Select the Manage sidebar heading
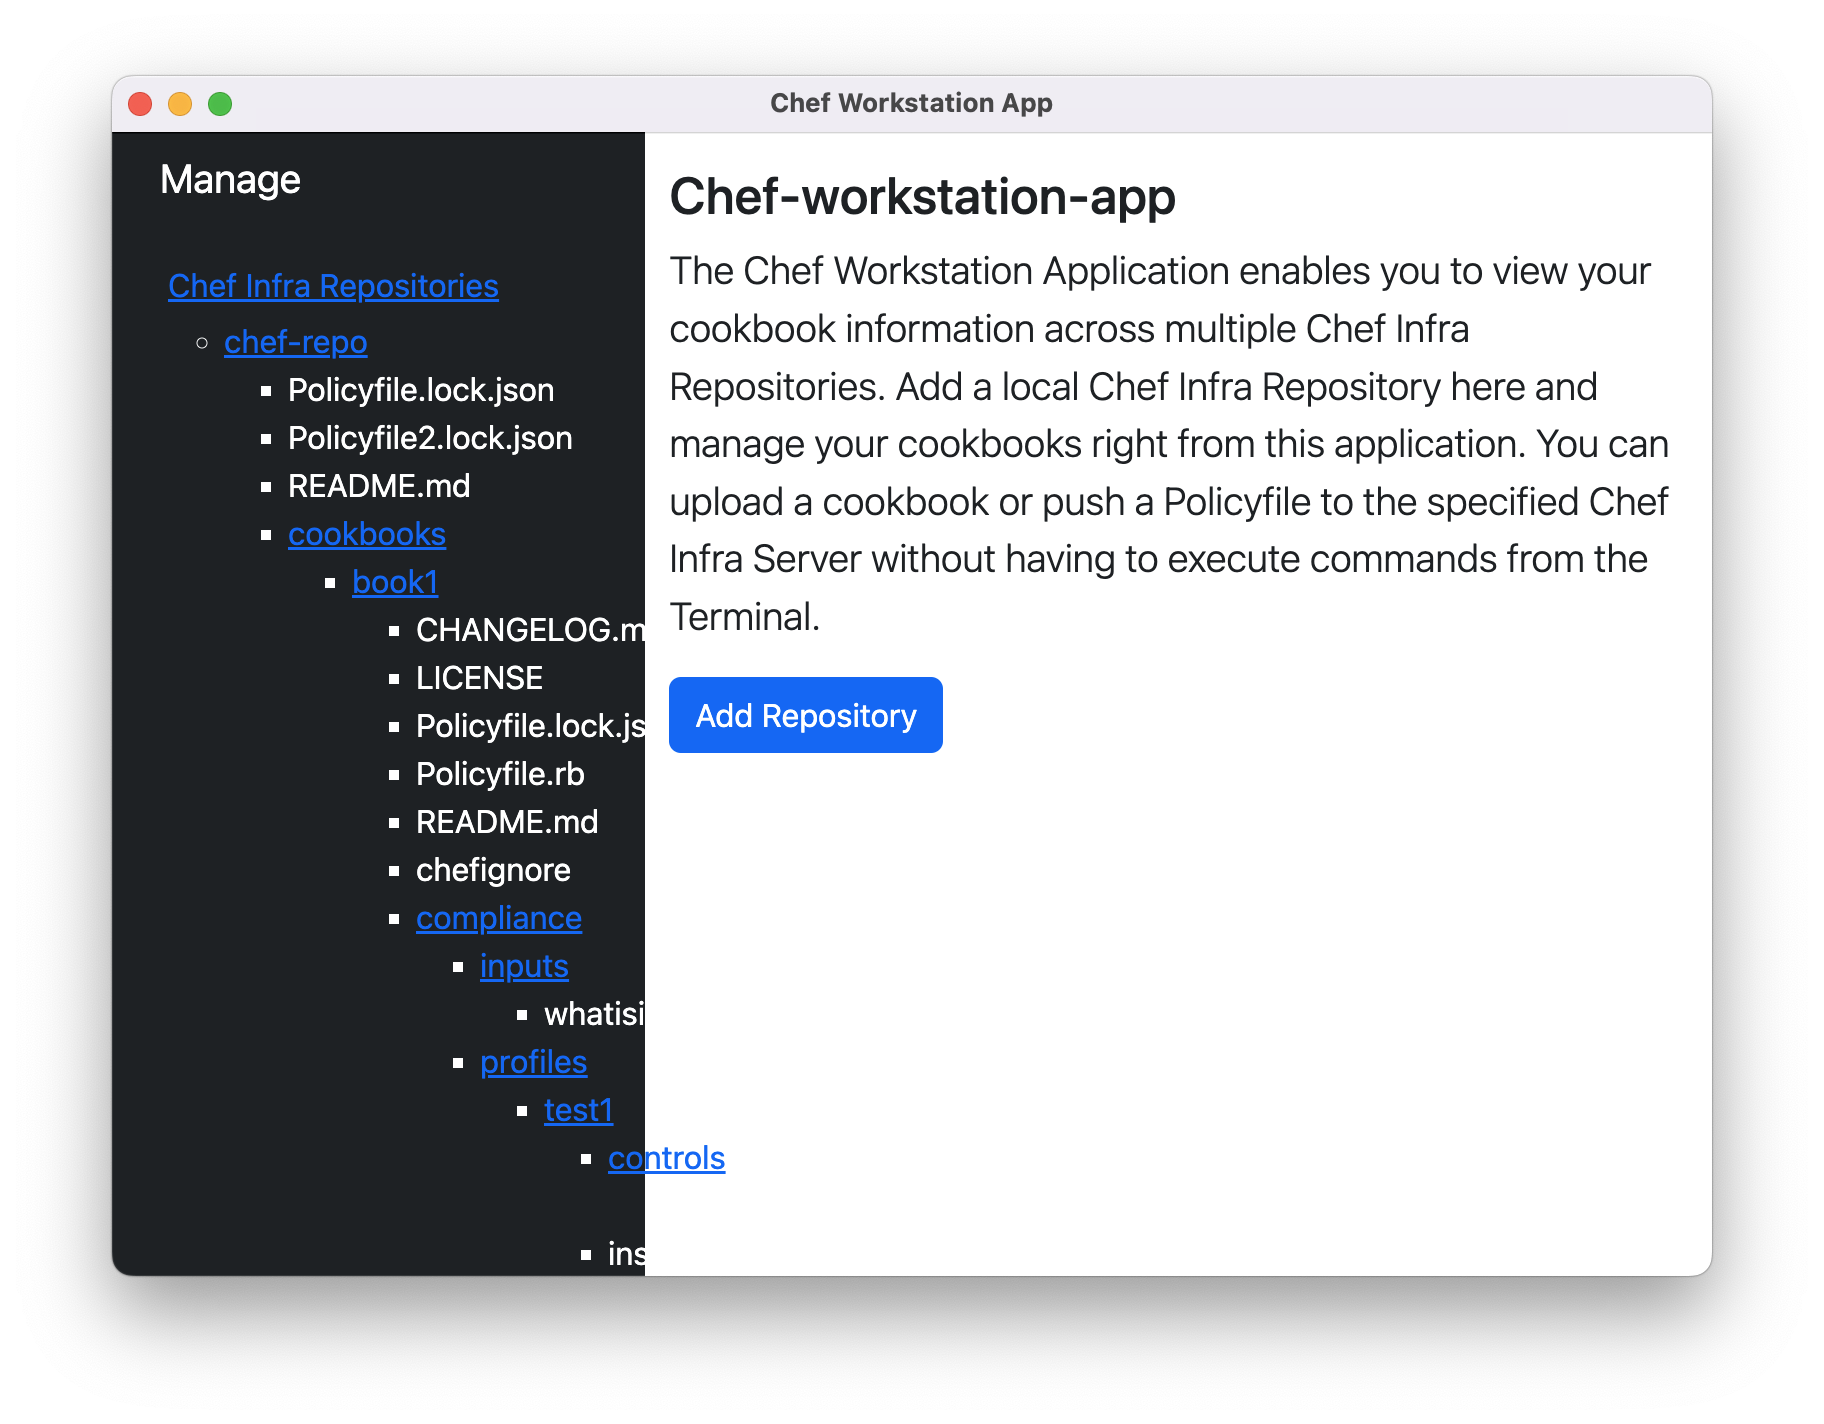 pos(230,180)
